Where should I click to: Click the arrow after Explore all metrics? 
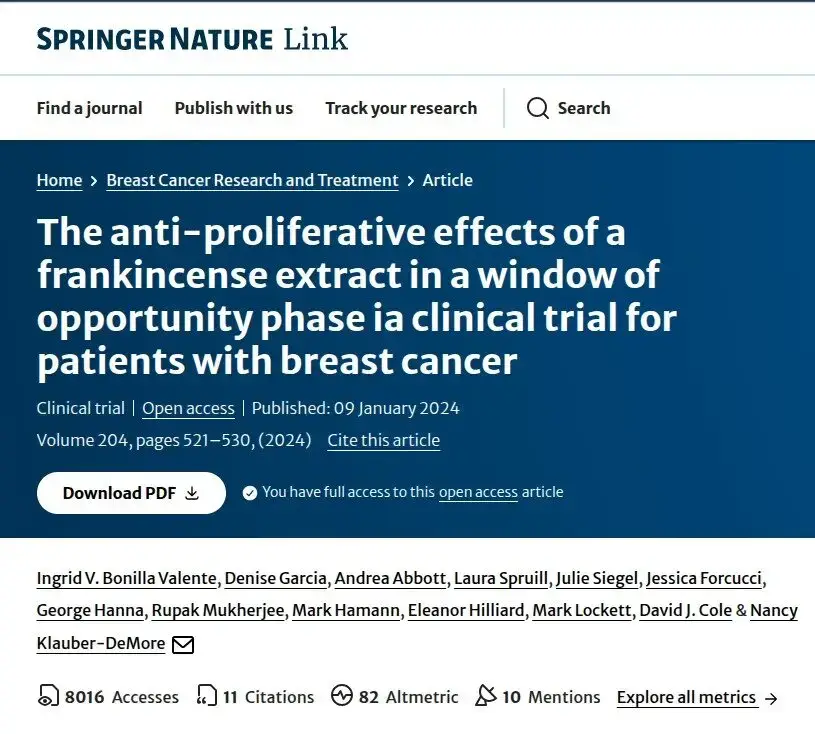(771, 699)
